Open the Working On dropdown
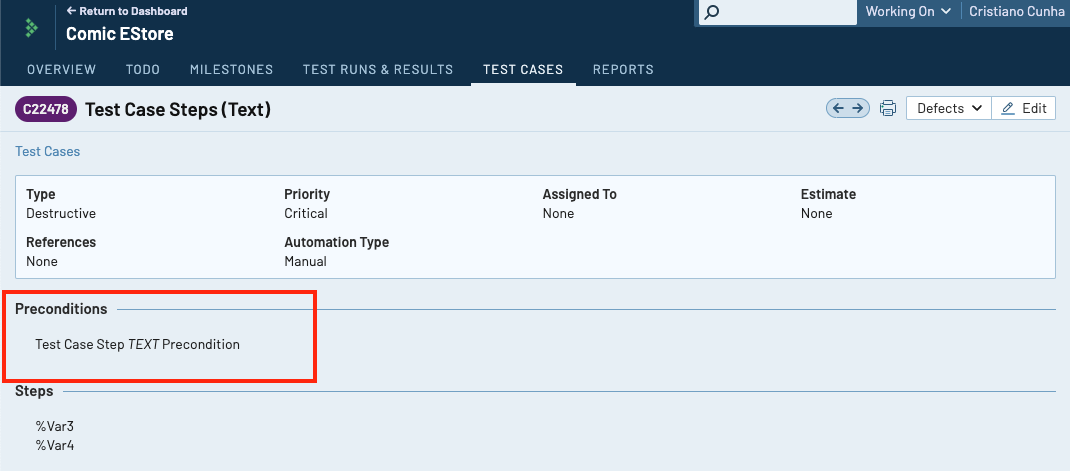Screen dimensions: 1070x471 click(x=908, y=11)
